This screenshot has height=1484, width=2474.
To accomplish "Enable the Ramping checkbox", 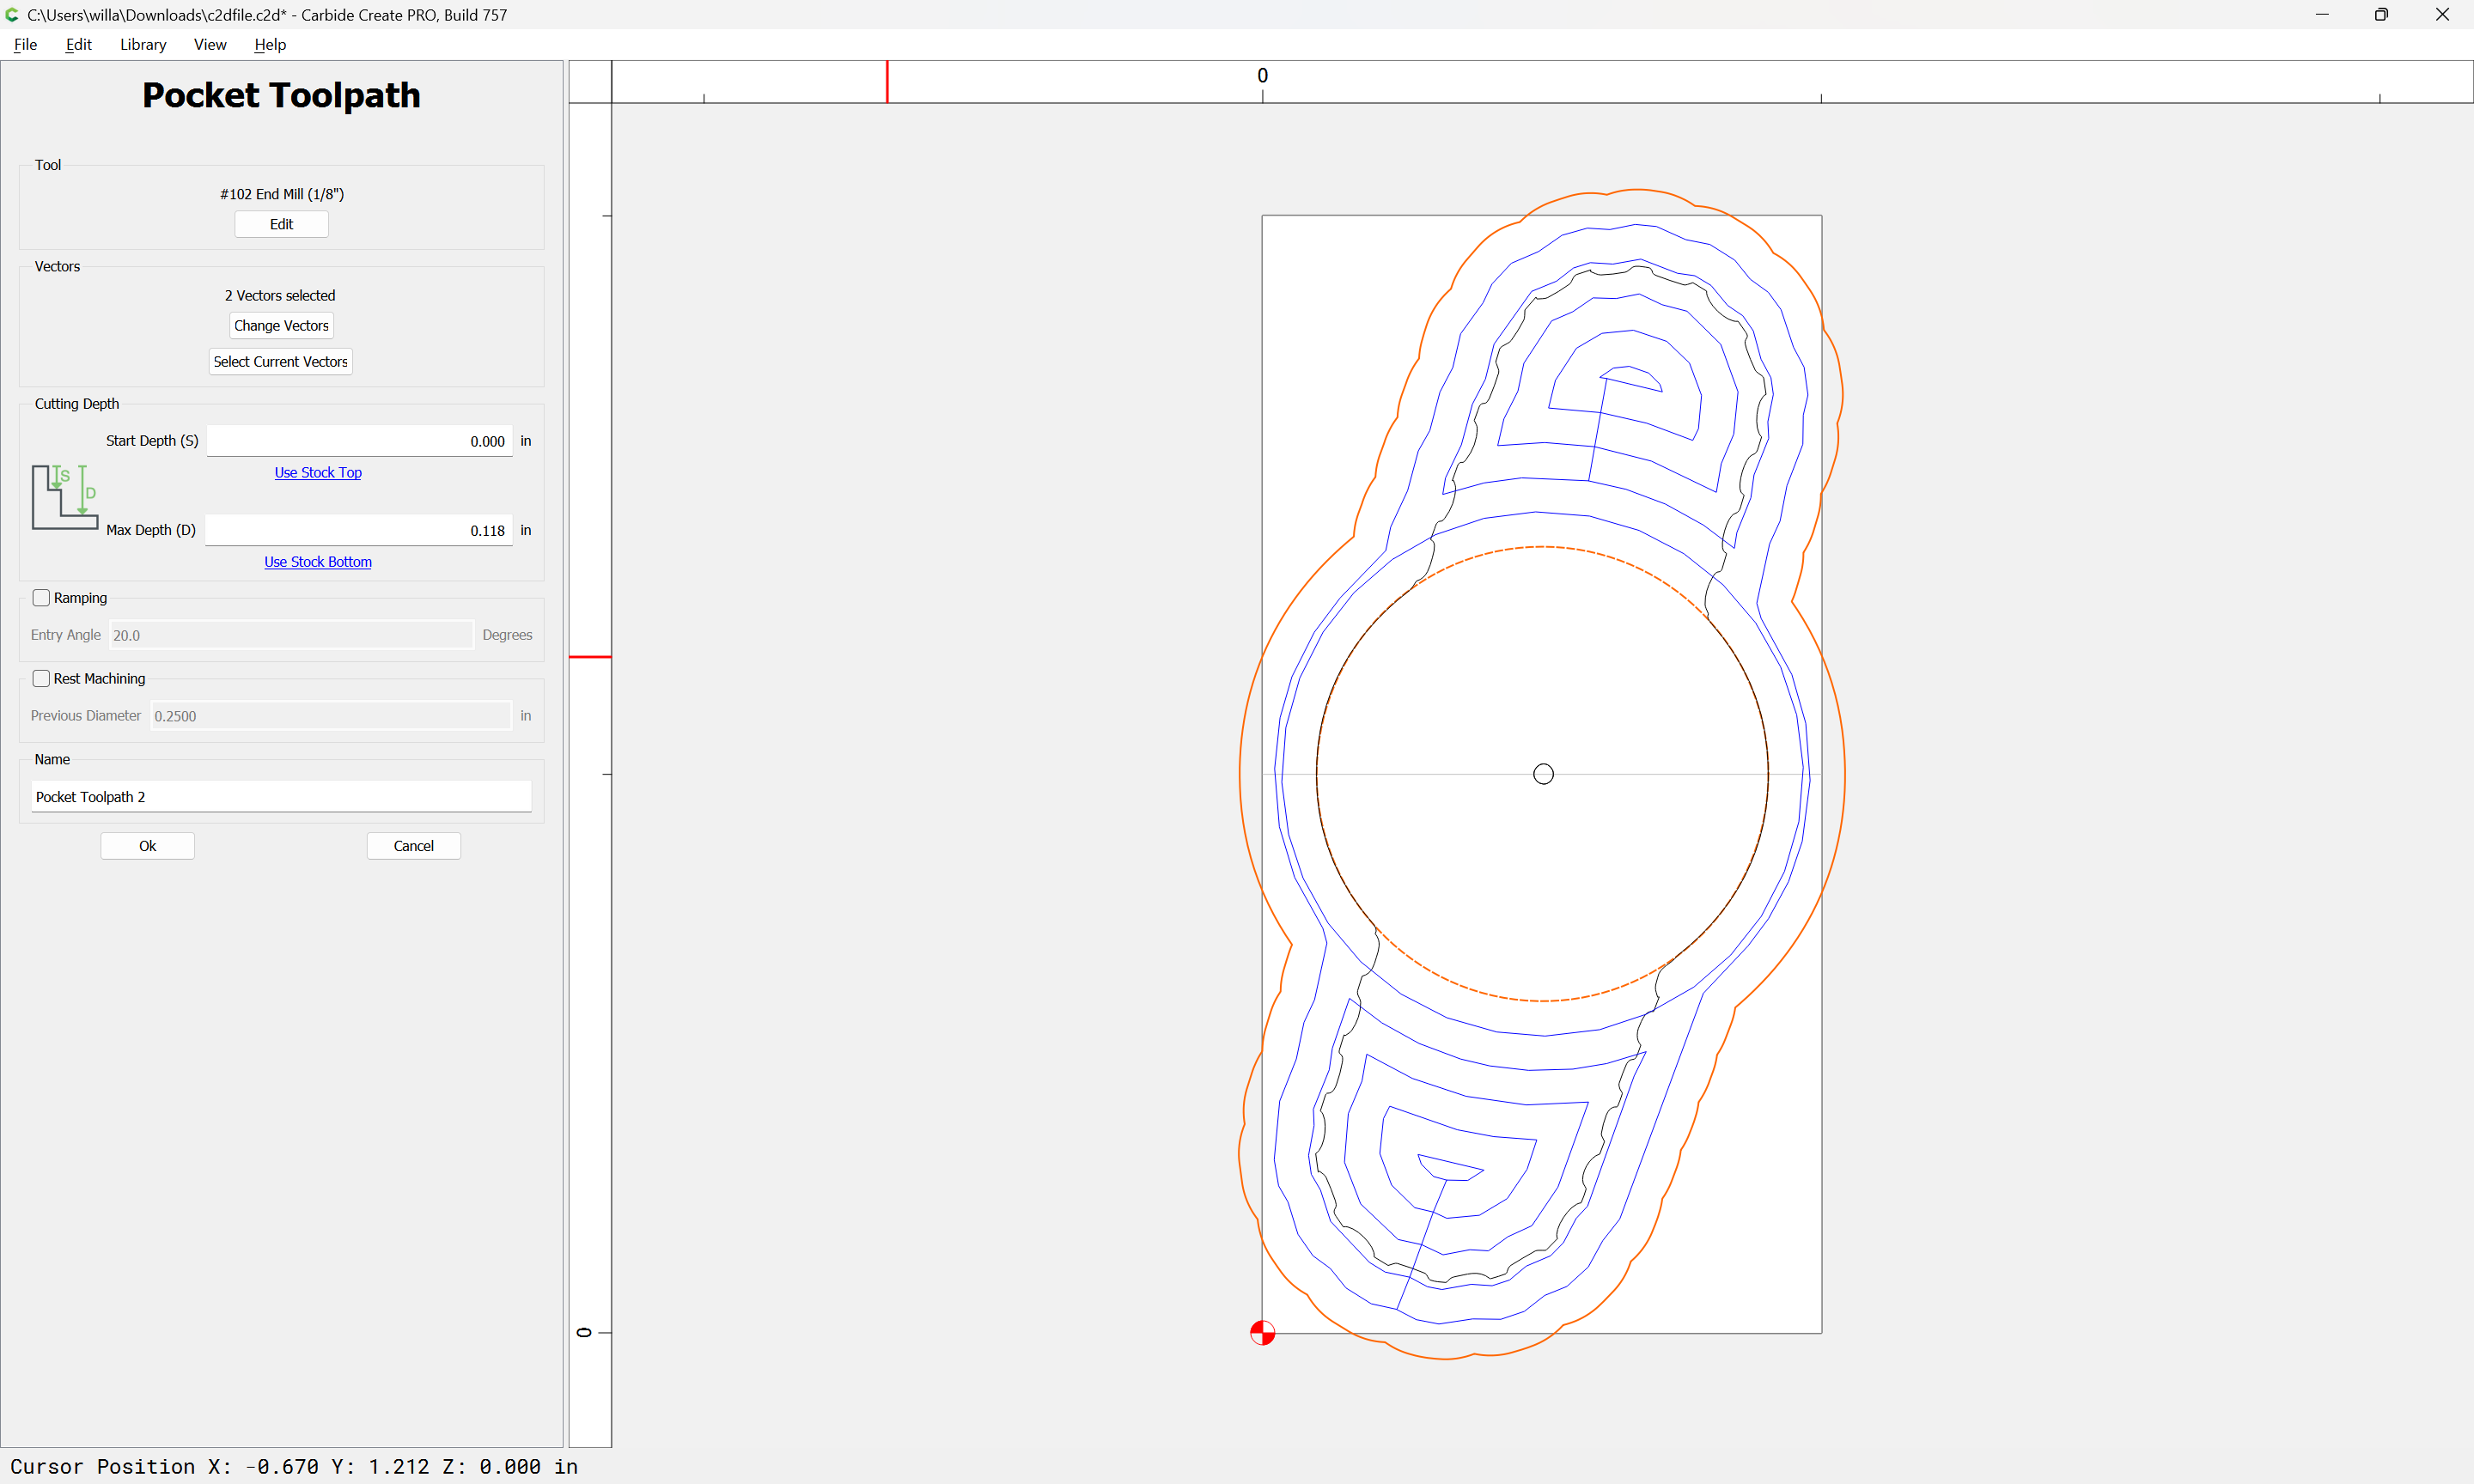I will coord(41,598).
